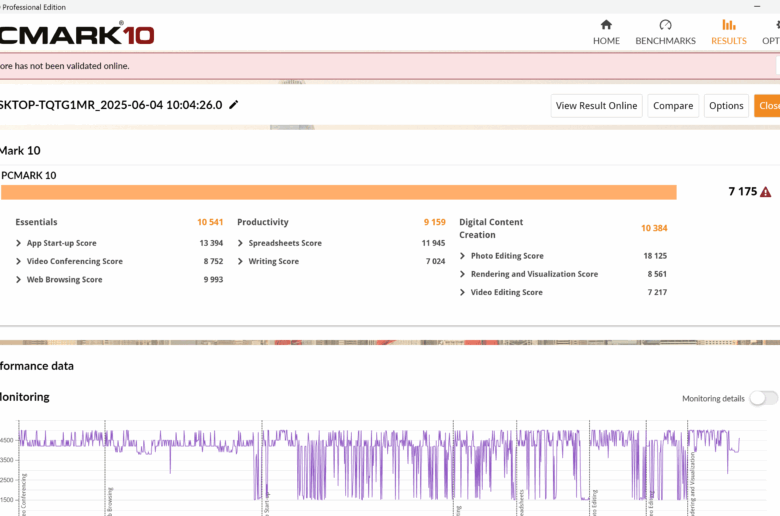
Task: Click the Digital Content Creation heading
Action: 491,228
